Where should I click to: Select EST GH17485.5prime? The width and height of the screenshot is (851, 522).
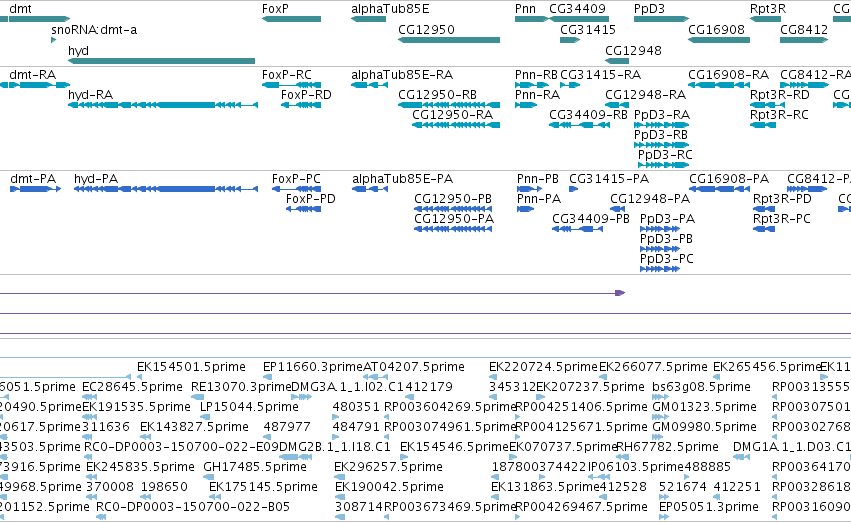[255, 467]
